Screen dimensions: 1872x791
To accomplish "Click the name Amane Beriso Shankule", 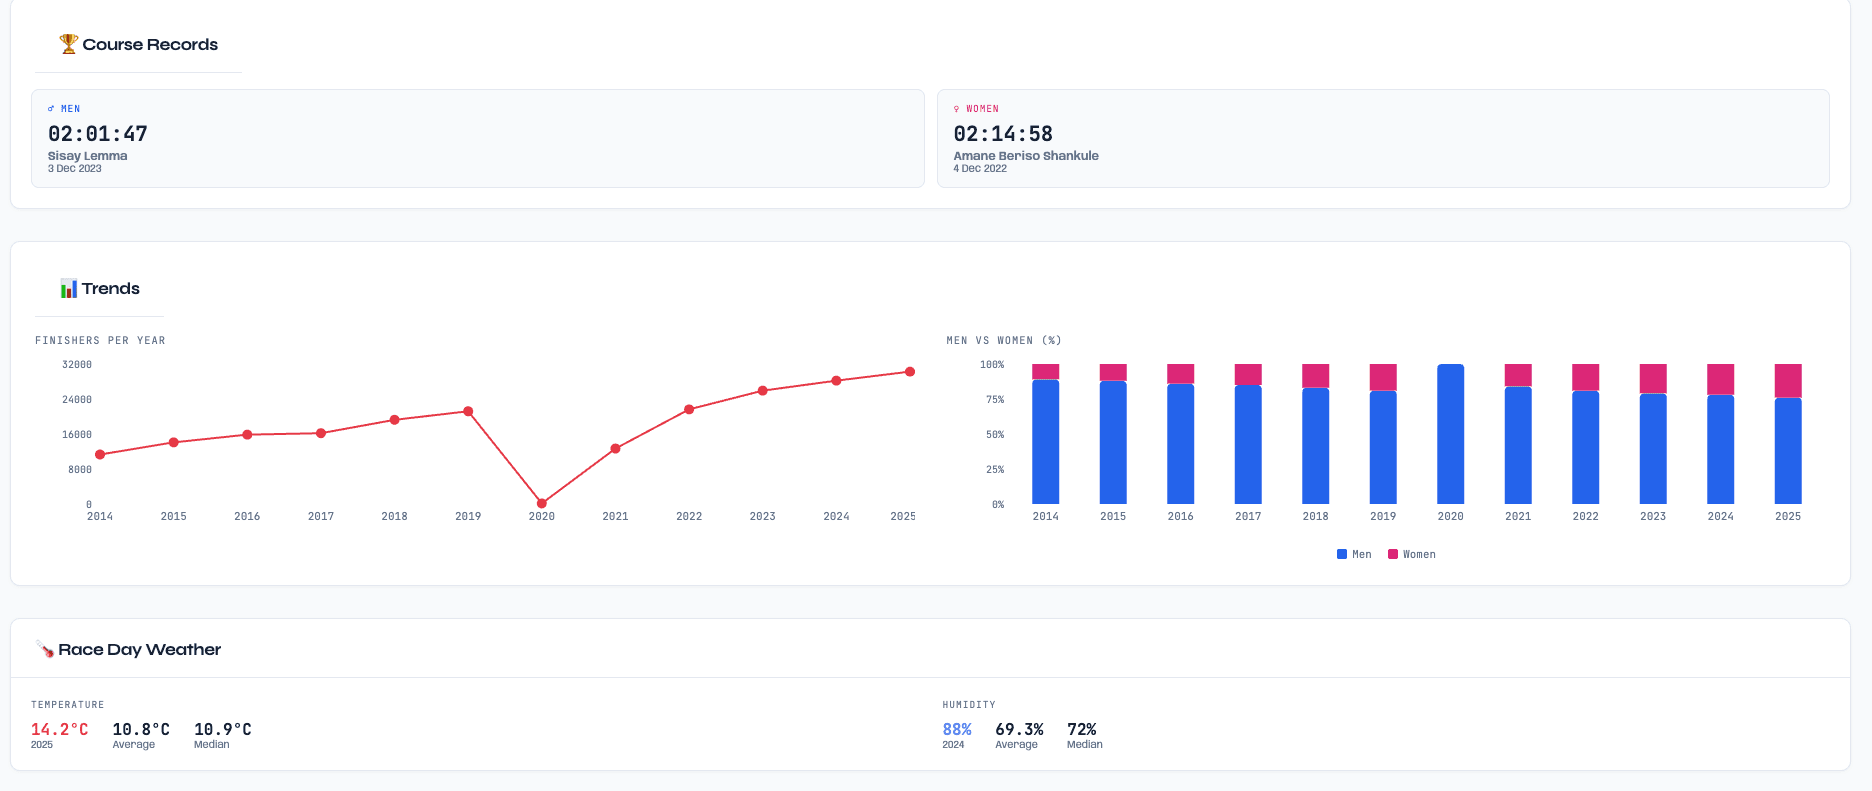I will [1026, 156].
